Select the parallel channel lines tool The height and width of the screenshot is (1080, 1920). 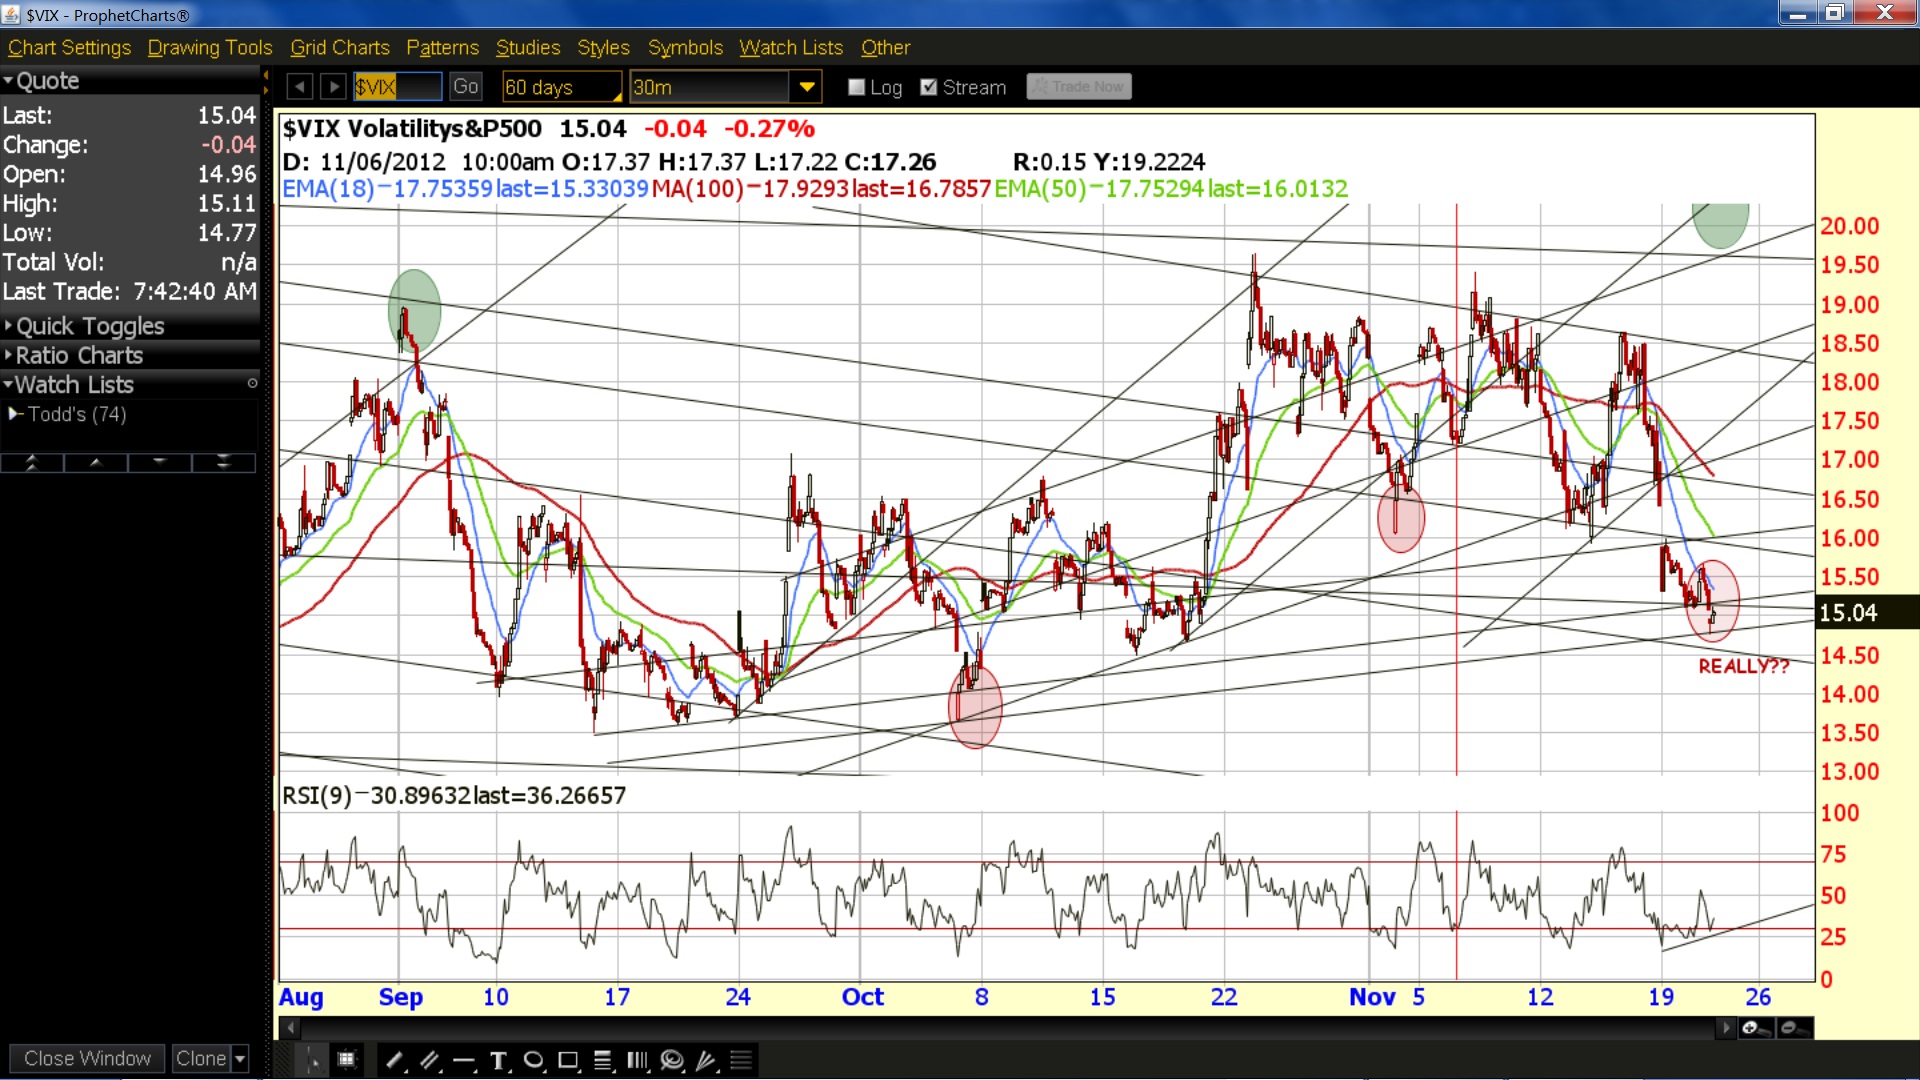pos(431,1060)
